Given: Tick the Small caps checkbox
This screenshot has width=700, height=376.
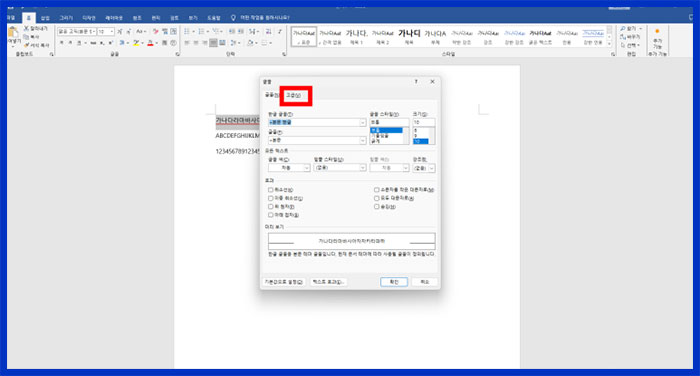Looking at the screenshot, I should coord(376,190).
